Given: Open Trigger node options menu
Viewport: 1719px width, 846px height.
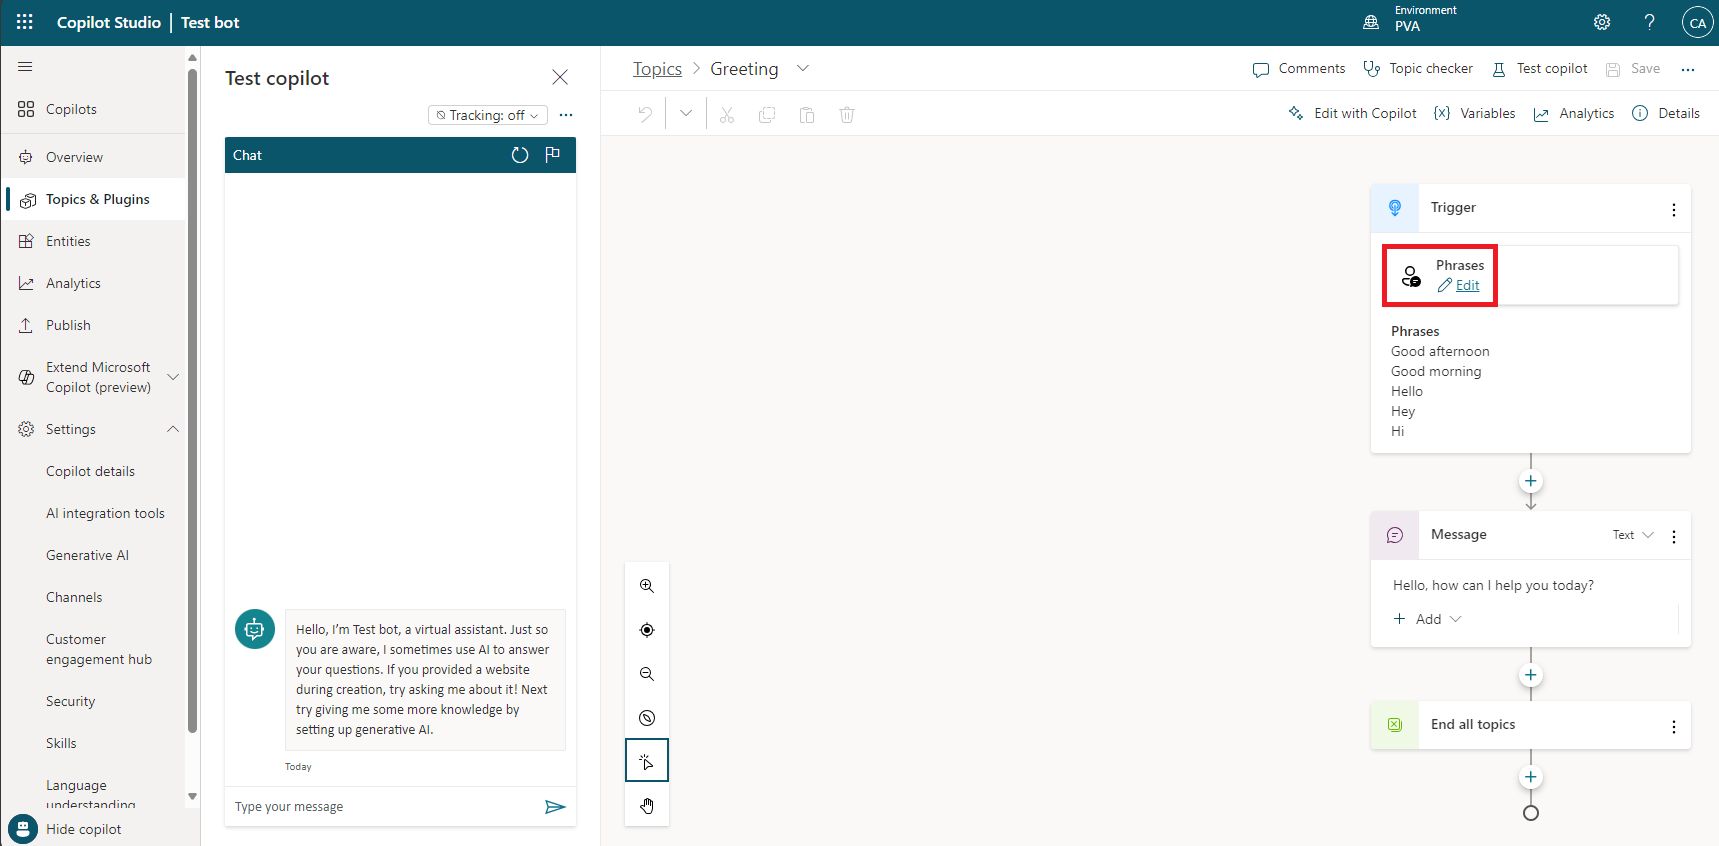Looking at the screenshot, I should pyautogui.click(x=1673, y=209).
